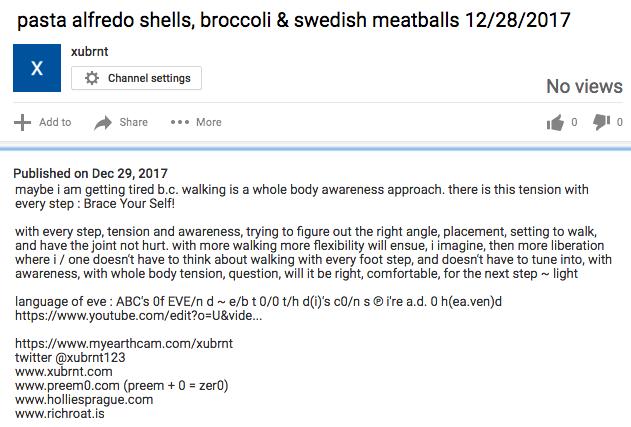Open Channel settings button
The width and height of the screenshot is (631, 427).
coord(136,78)
